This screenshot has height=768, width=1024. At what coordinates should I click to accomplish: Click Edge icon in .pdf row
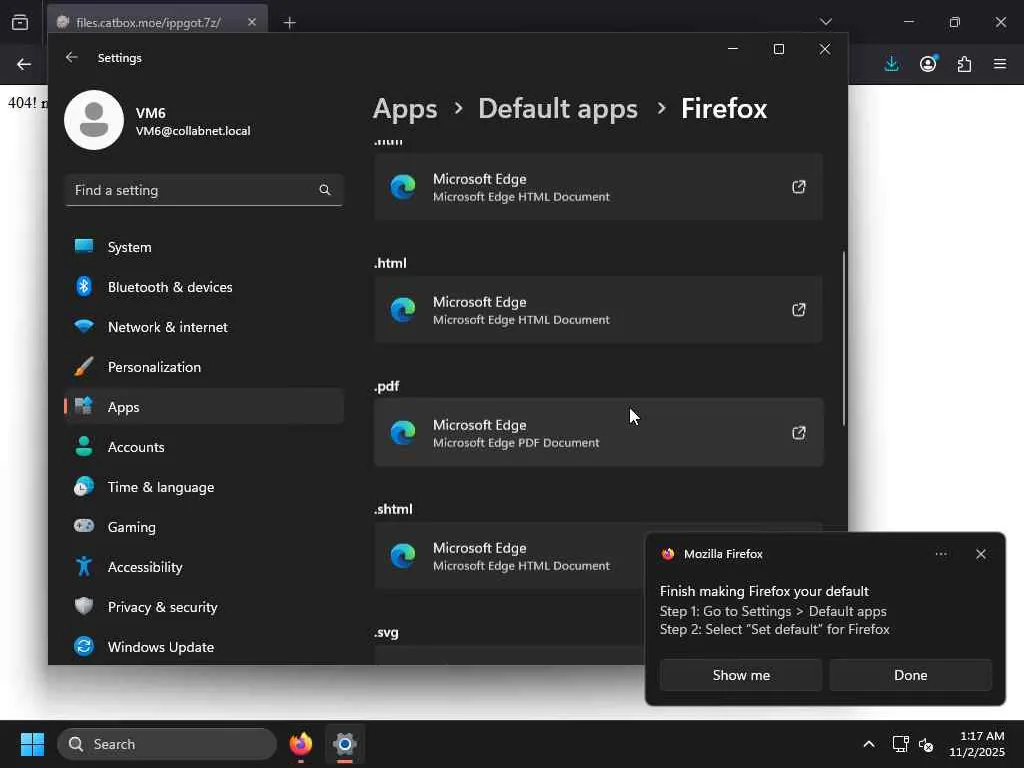pyautogui.click(x=403, y=432)
